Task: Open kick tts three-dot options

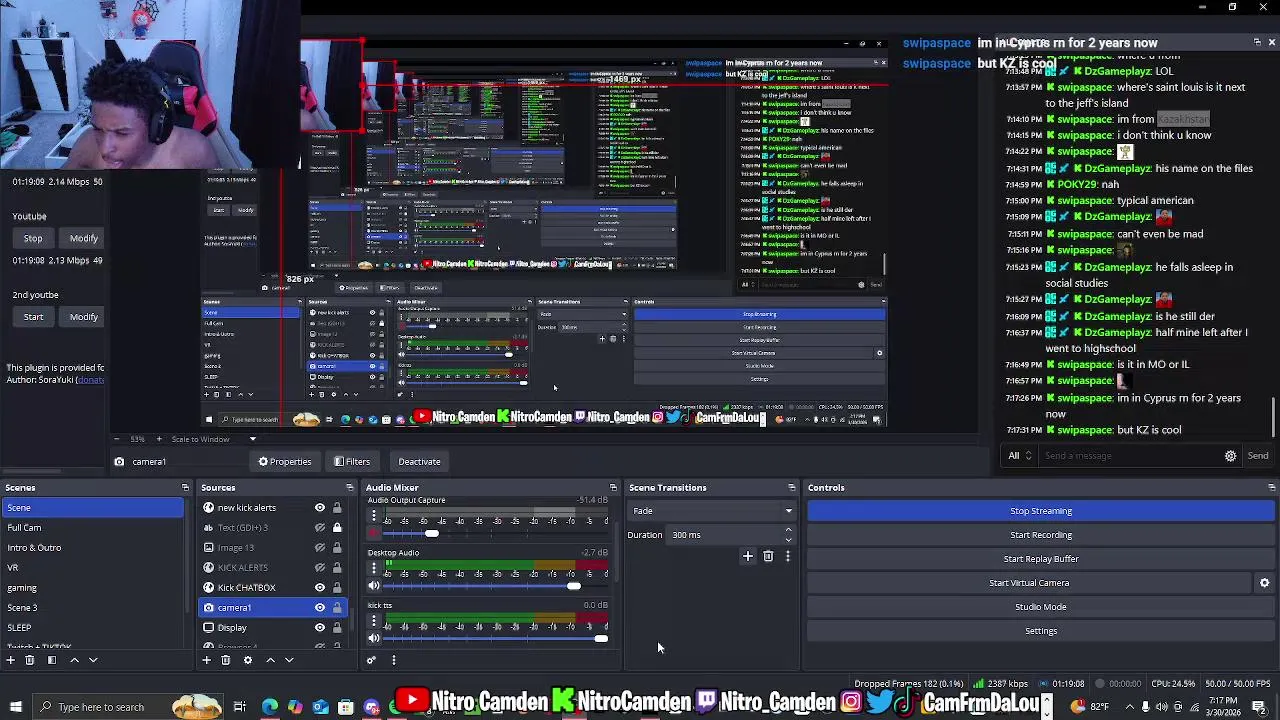Action: pos(374,622)
